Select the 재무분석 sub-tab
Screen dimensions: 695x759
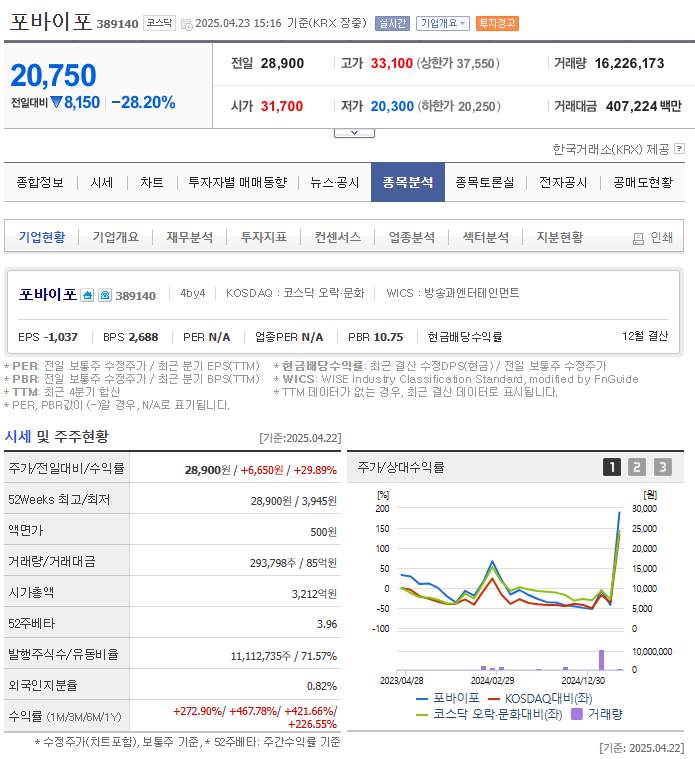coord(190,237)
